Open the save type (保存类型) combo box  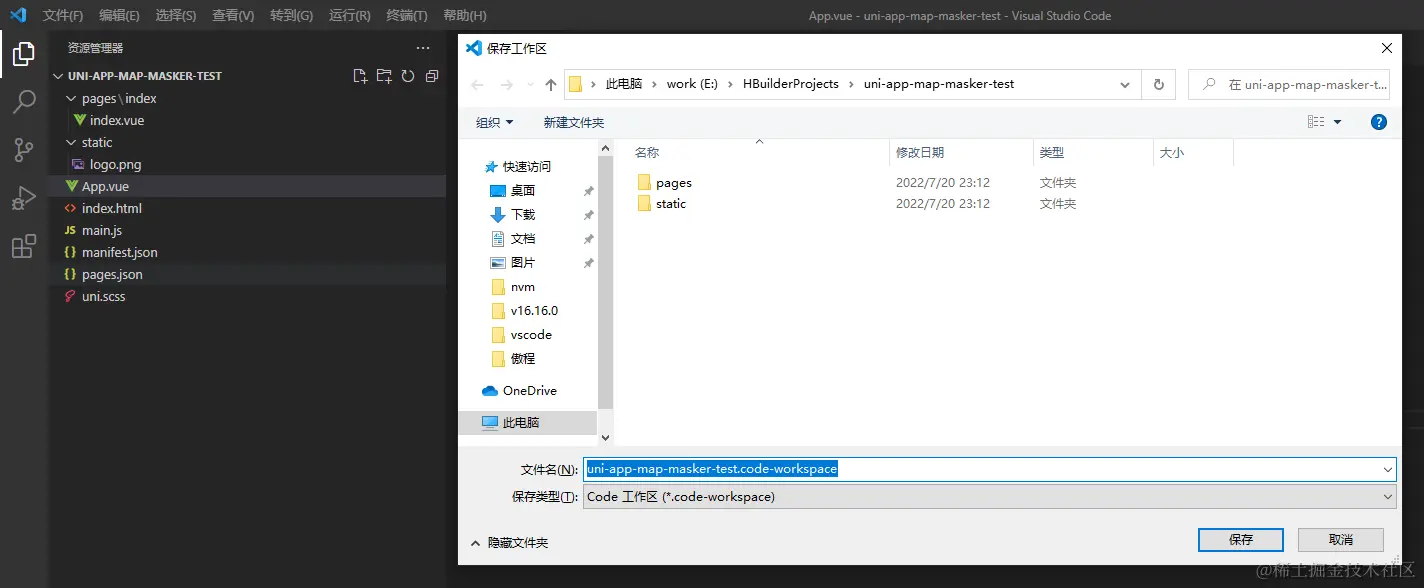990,496
